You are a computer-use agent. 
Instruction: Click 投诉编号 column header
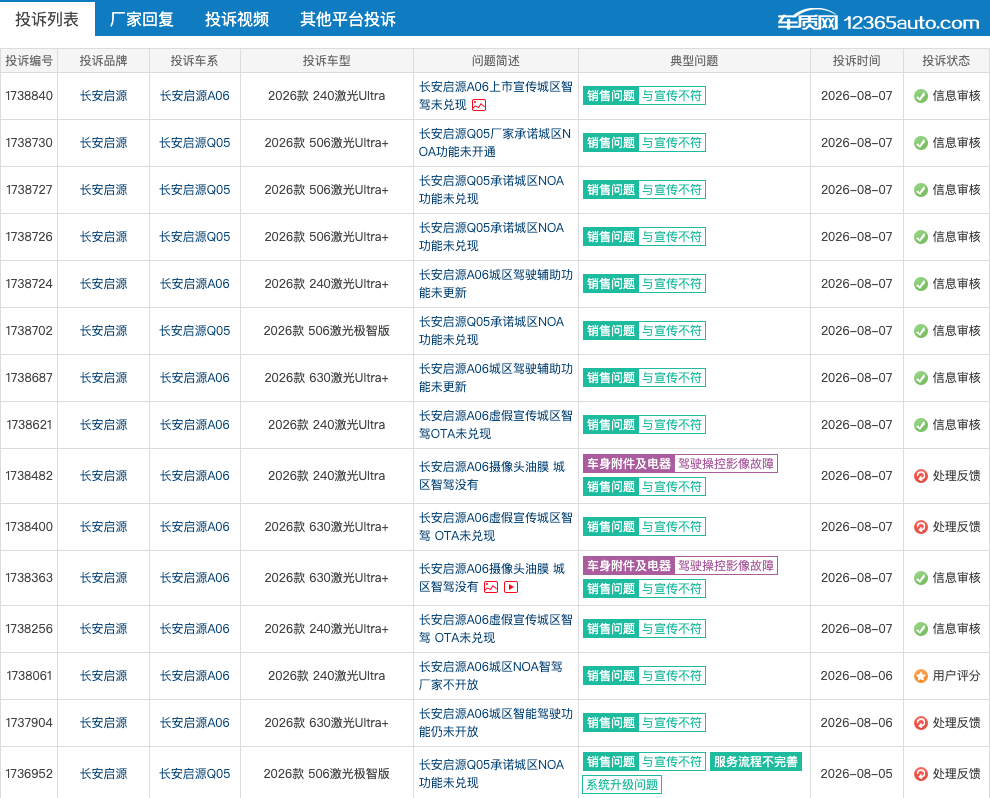tap(29, 61)
